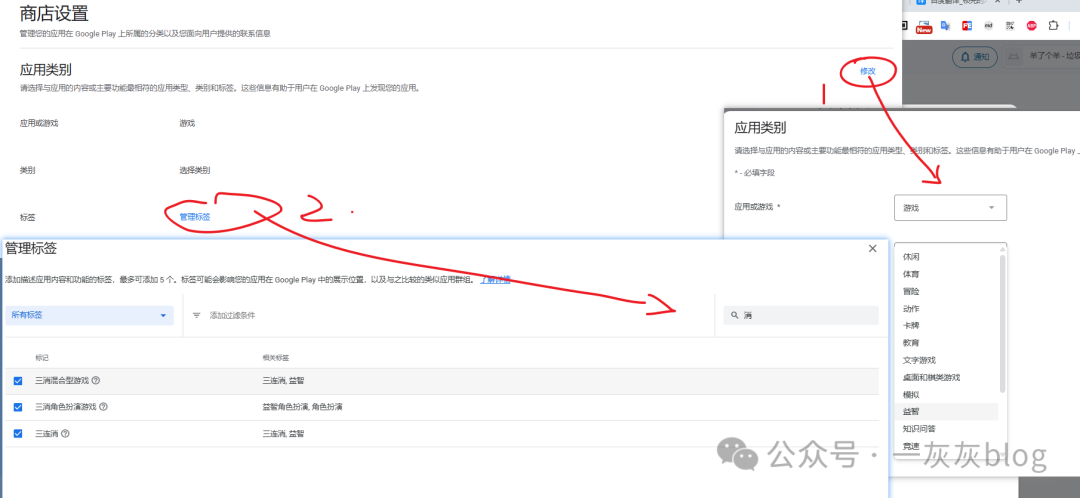Open the 管理标签 manage tags link
The image size is (1080, 498).
tap(194, 216)
